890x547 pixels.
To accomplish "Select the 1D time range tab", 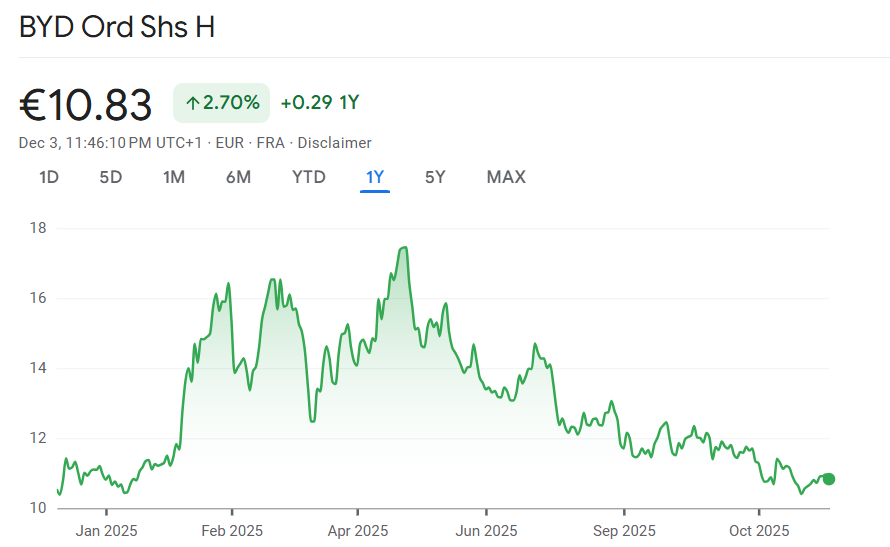I will click(x=49, y=177).
